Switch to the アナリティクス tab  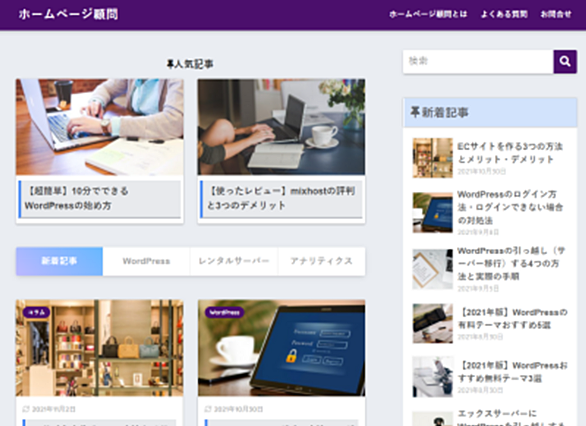pos(321,261)
